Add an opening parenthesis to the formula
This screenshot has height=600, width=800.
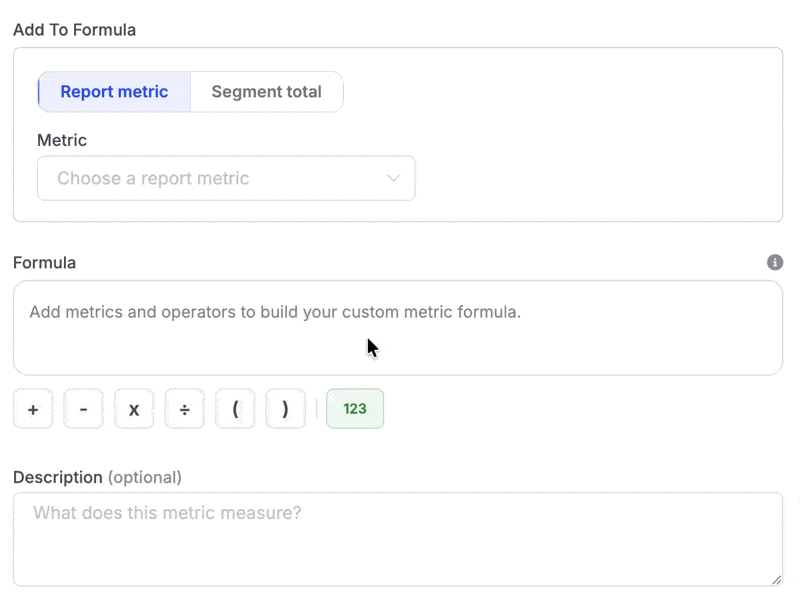click(235, 409)
